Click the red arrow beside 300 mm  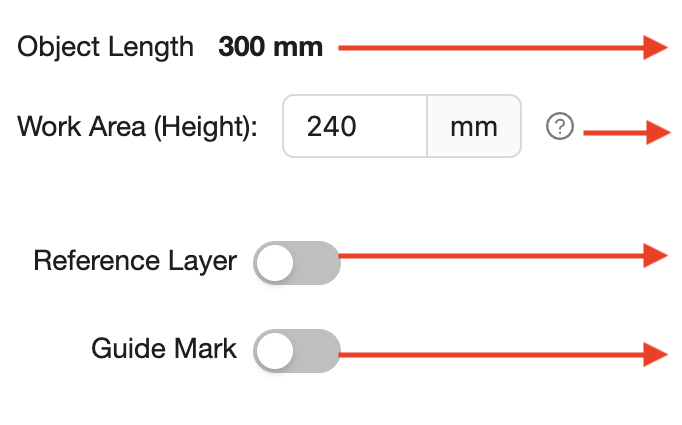click(503, 47)
